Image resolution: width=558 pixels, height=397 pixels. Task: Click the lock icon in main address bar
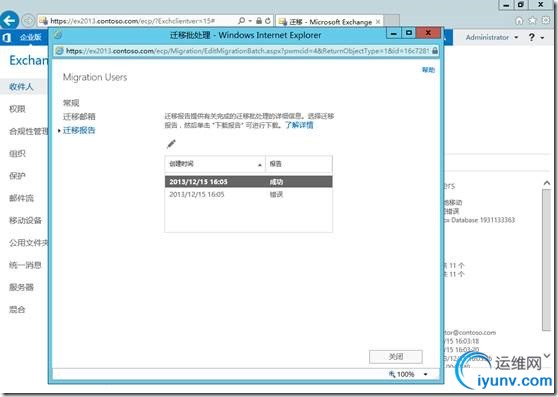click(259, 21)
